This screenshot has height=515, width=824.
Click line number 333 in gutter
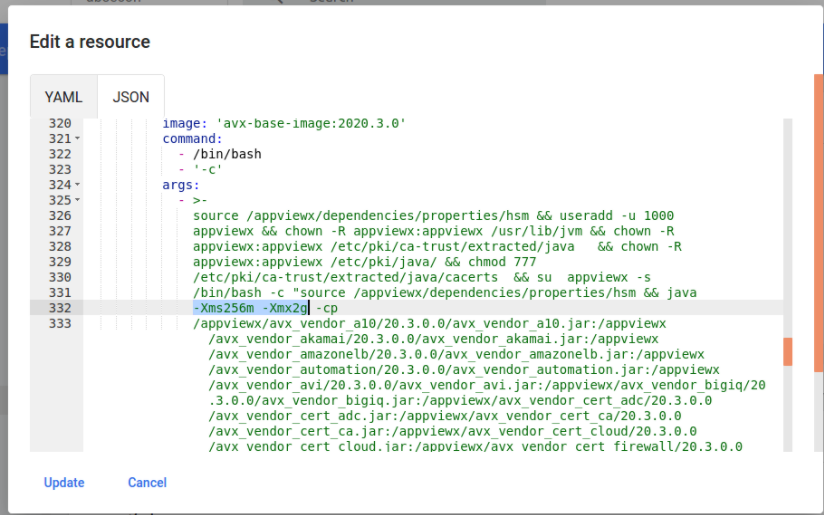pyautogui.click(x=60, y=323)
